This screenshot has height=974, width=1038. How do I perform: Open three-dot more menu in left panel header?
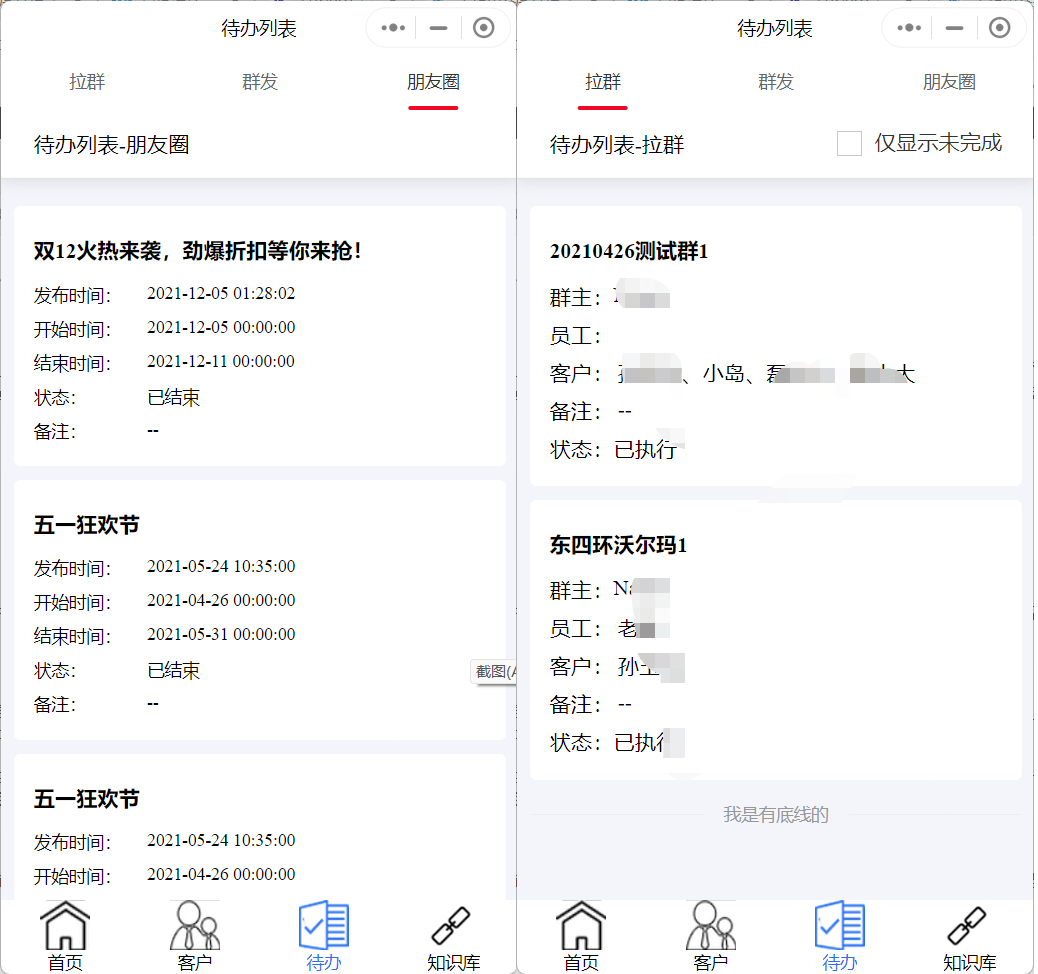click(393, 28)
